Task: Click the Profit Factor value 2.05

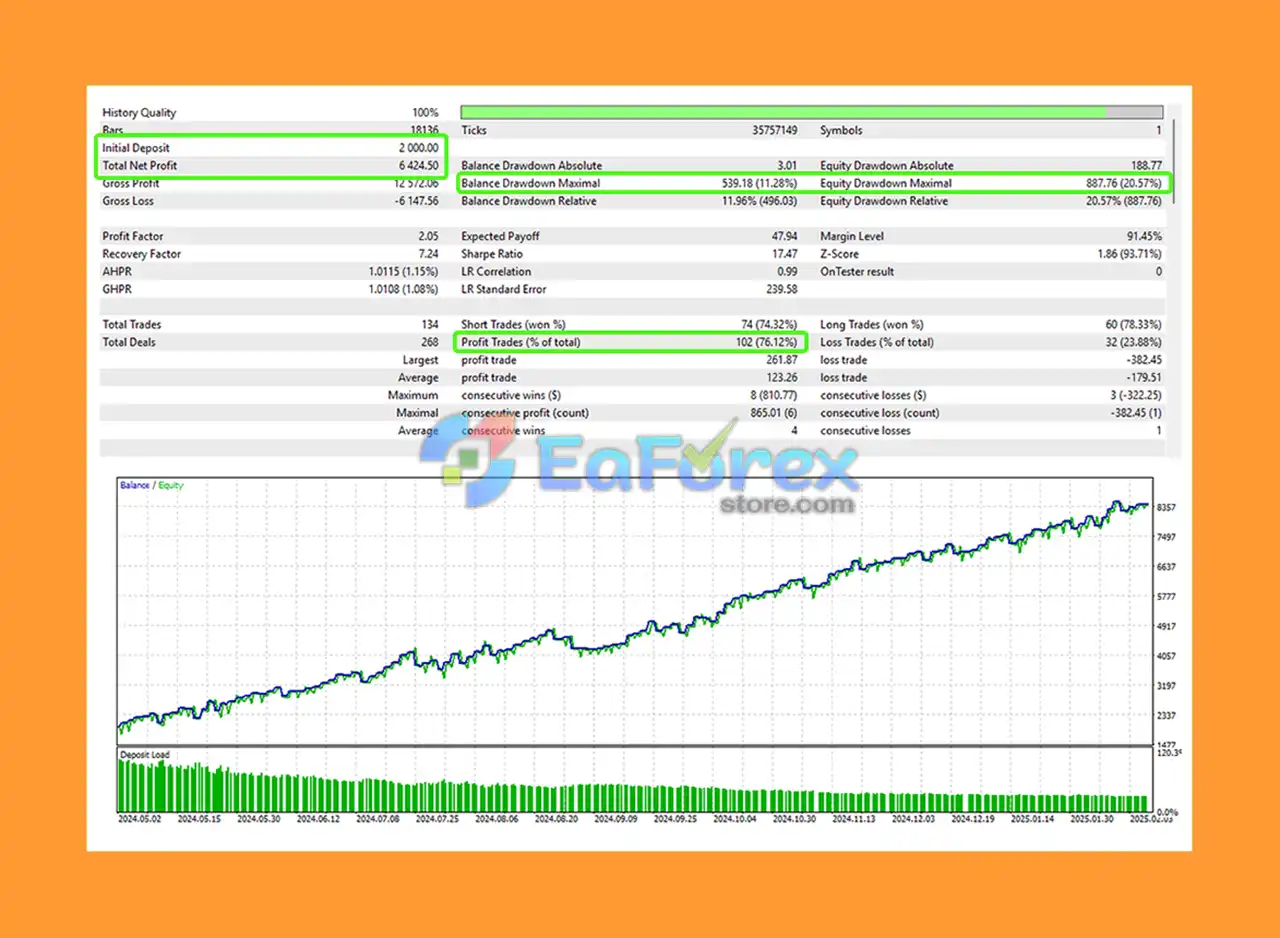Action: (x=428, y=236)
